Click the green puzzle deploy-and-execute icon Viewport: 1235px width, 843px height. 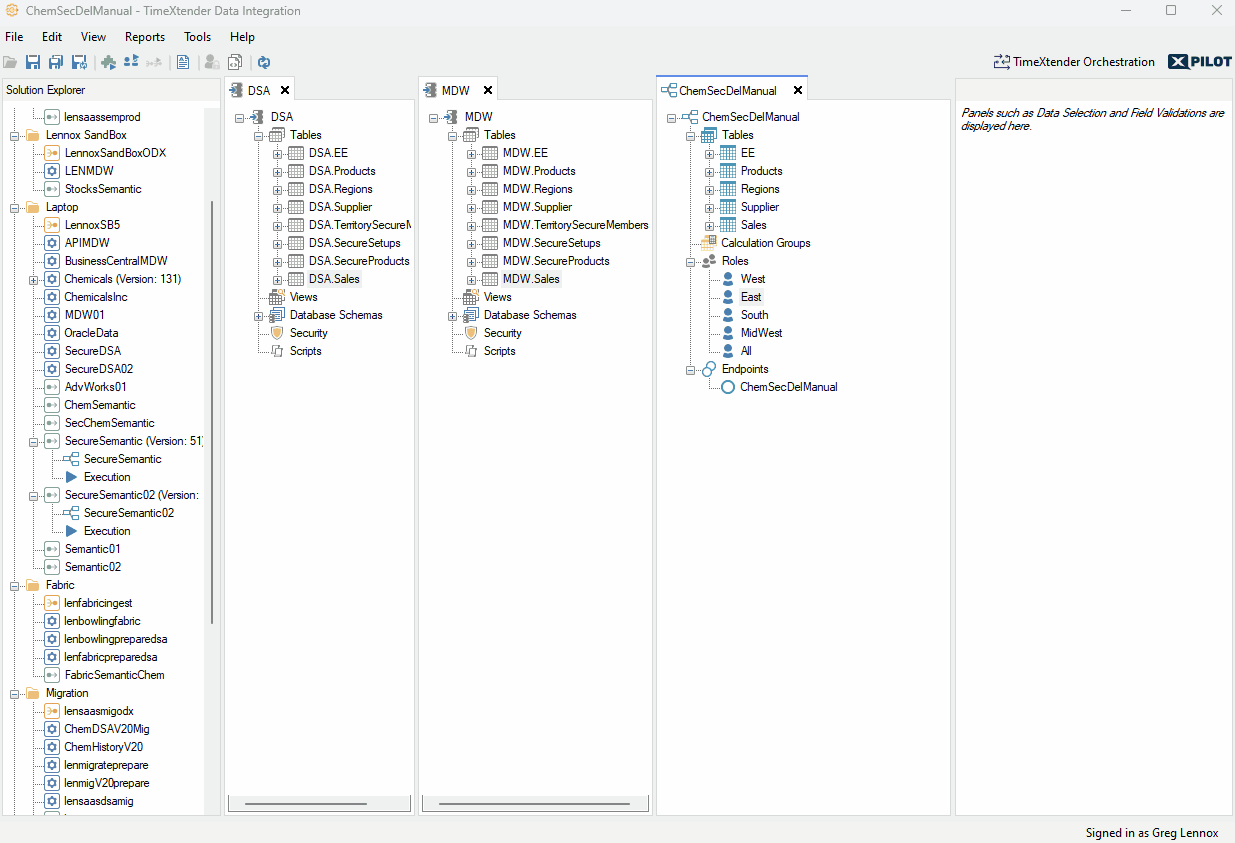pos(108,62)
